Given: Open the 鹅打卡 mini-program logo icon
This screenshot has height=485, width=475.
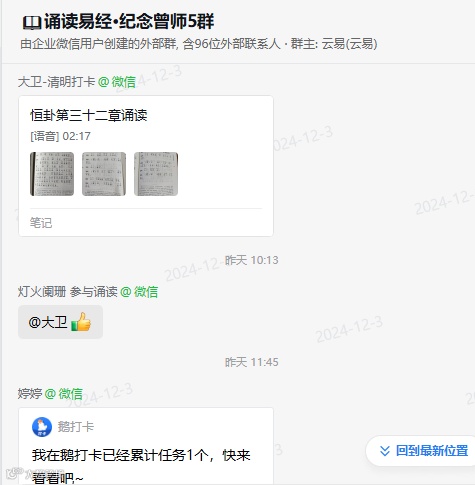Looking at the screenshot, I should pyautogui.click(x=42, y=427).
